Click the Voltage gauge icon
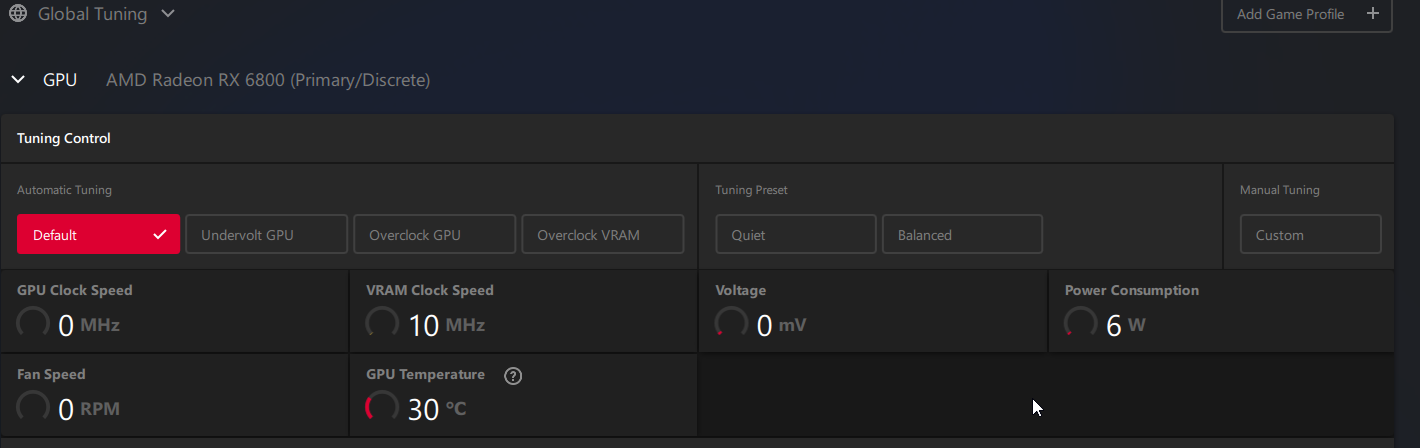Screen dimensions: 1420x448 (x=731, y=323)
